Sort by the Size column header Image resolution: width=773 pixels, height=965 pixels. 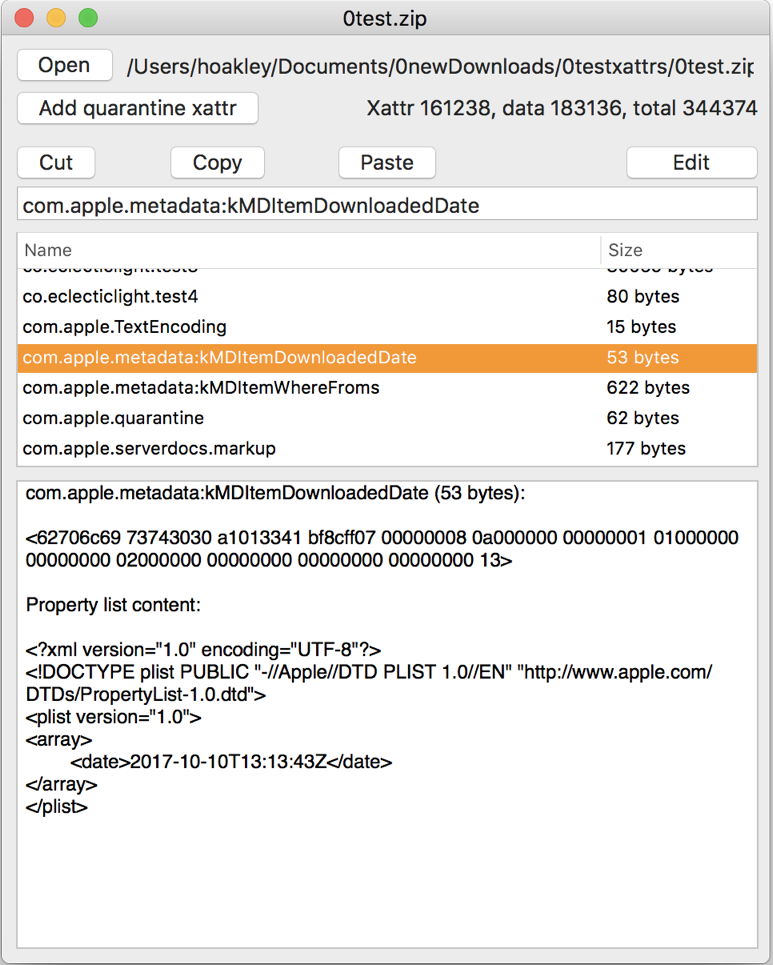point(678,250)
